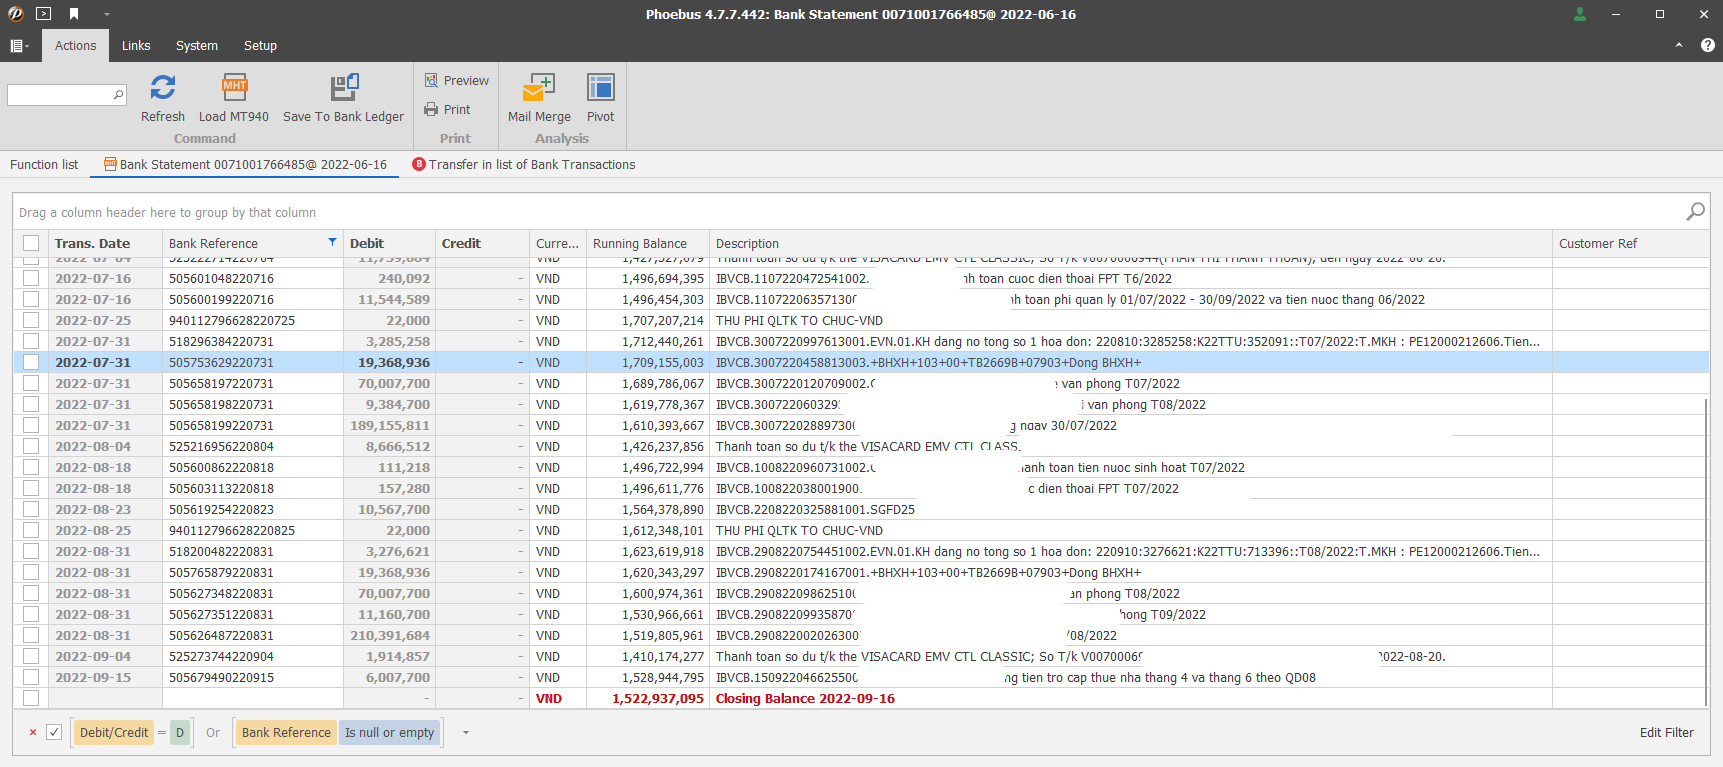Click the Customer Ref column header
This screenshot has width=1723, height=767.
coord(1631,243)
